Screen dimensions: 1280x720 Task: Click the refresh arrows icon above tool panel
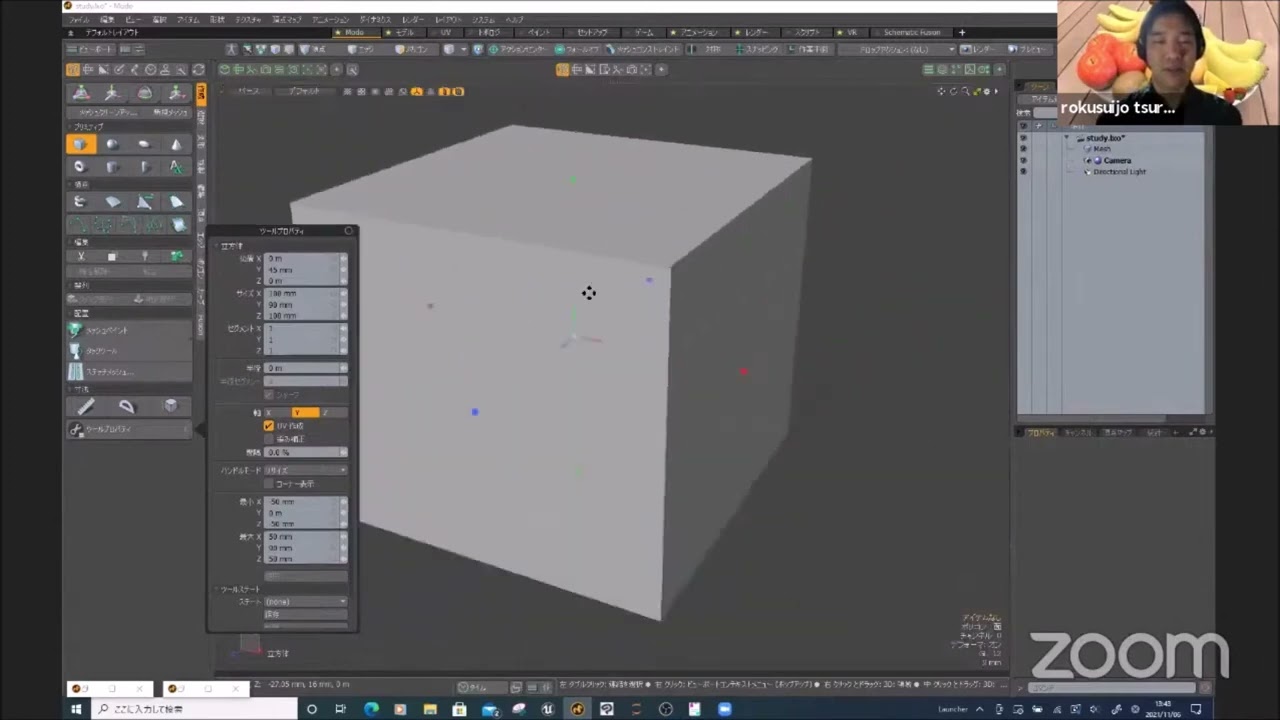[x=198, y=70]
